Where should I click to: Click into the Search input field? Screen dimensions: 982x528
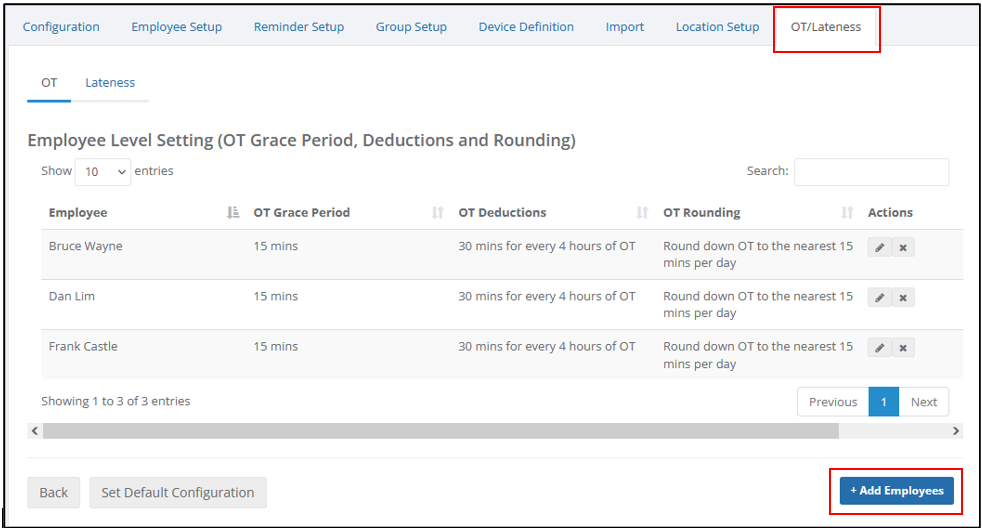(871, 172)
